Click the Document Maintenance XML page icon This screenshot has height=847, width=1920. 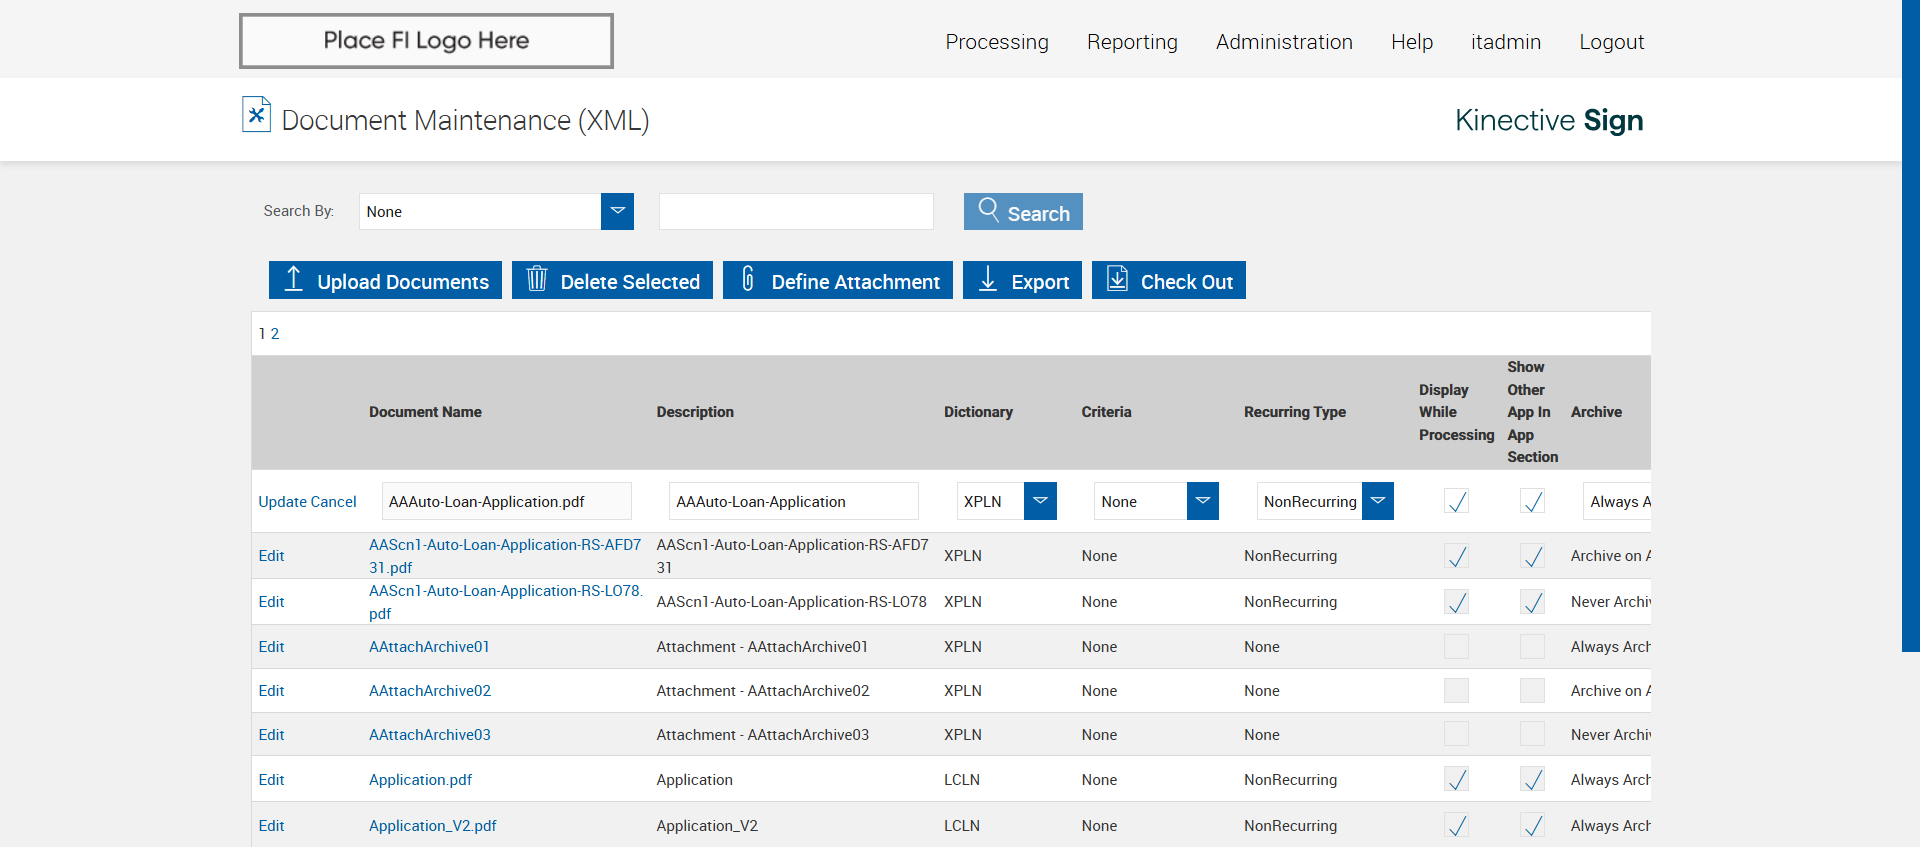[x=256, y=115]
